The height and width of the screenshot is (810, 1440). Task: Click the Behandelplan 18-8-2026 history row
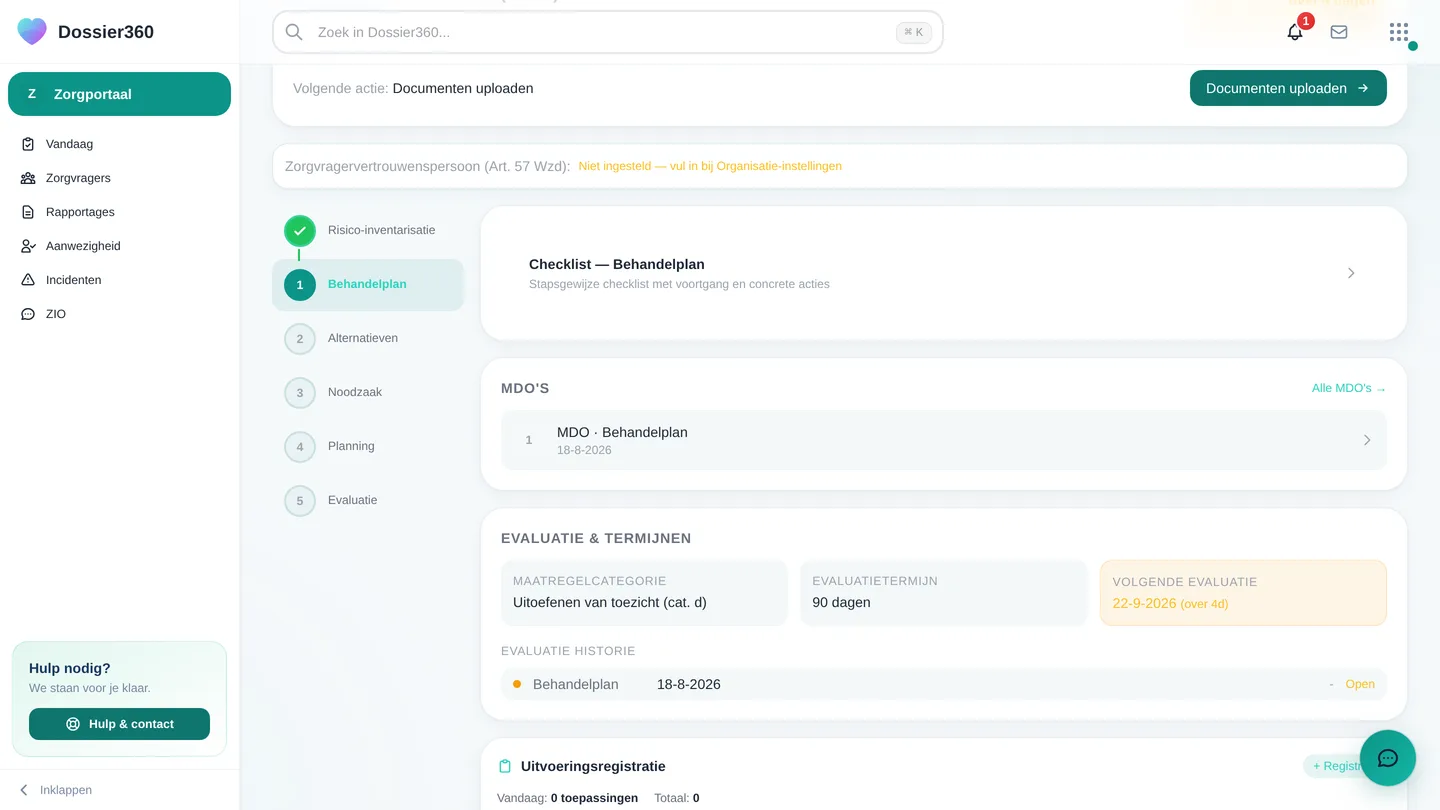pyautogui.click(x=944, y=684)
